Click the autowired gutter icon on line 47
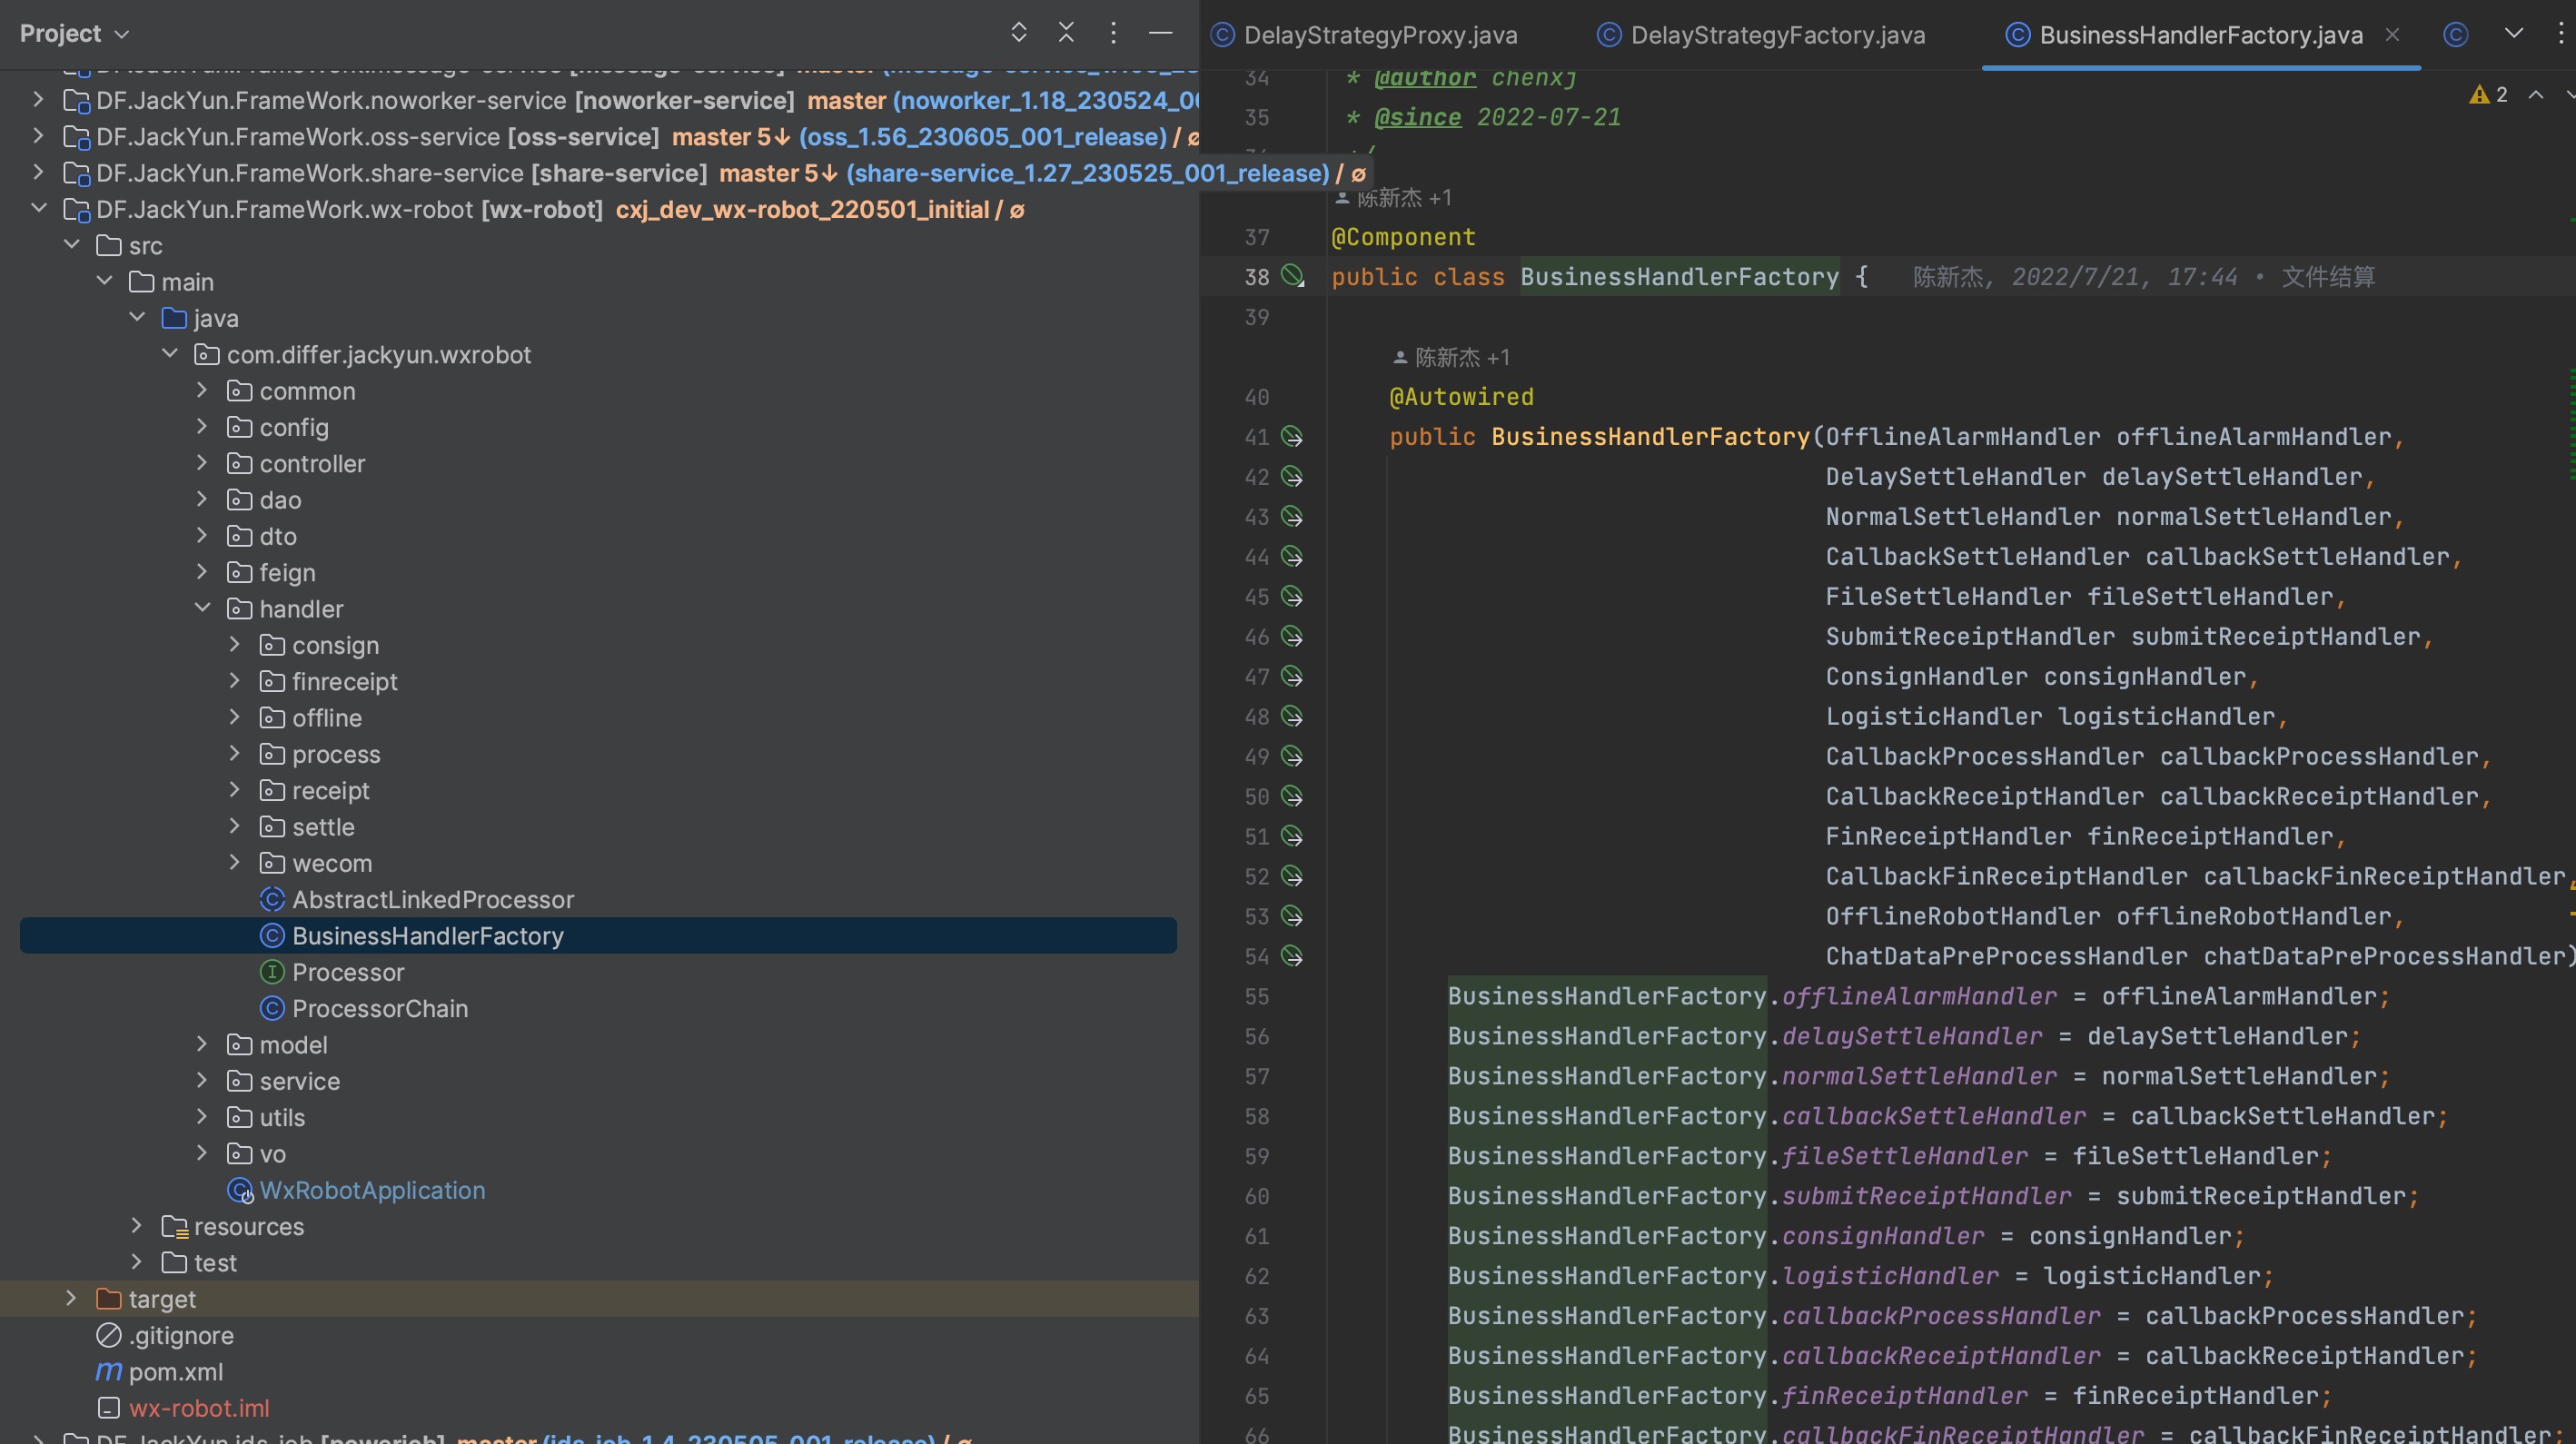 (1292, 677)
